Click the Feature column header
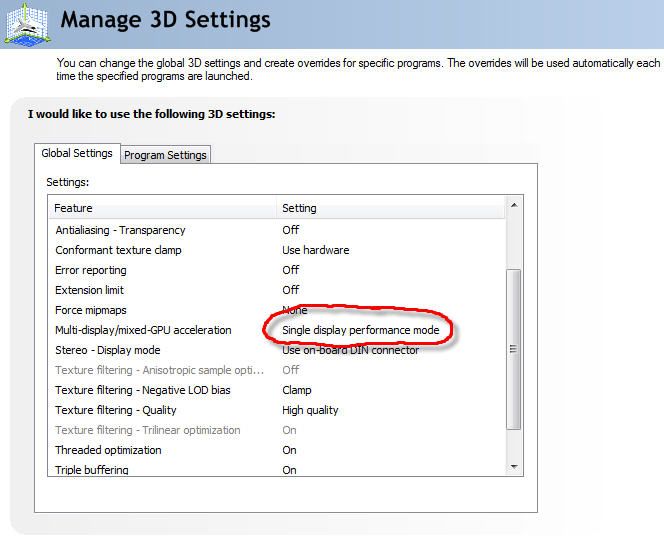 74,208
